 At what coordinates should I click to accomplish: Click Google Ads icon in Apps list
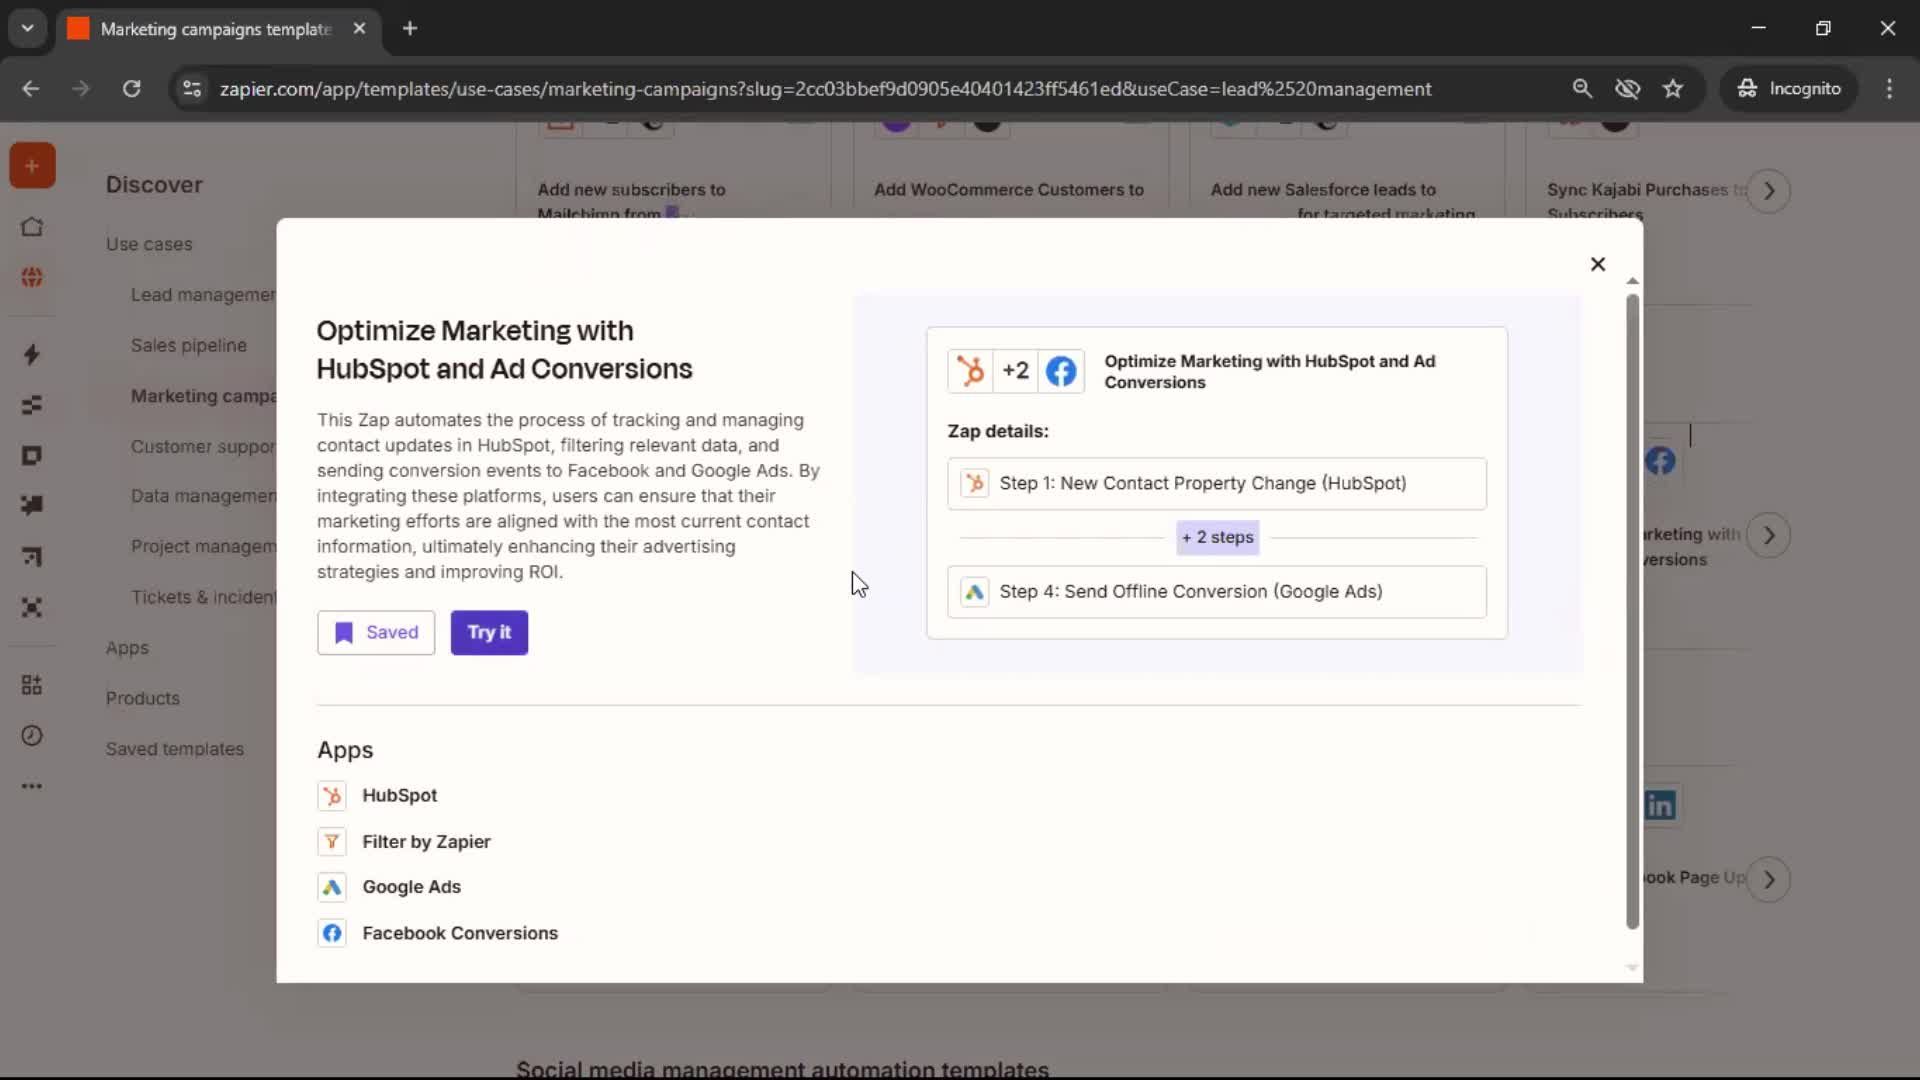coord(332,887)
